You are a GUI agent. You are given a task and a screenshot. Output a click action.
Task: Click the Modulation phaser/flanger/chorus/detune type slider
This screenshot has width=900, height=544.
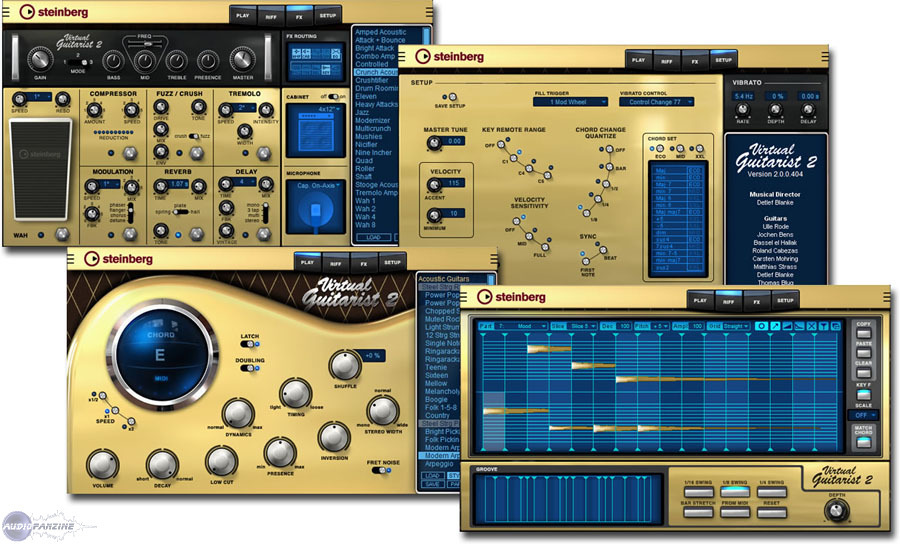point(130,213)
